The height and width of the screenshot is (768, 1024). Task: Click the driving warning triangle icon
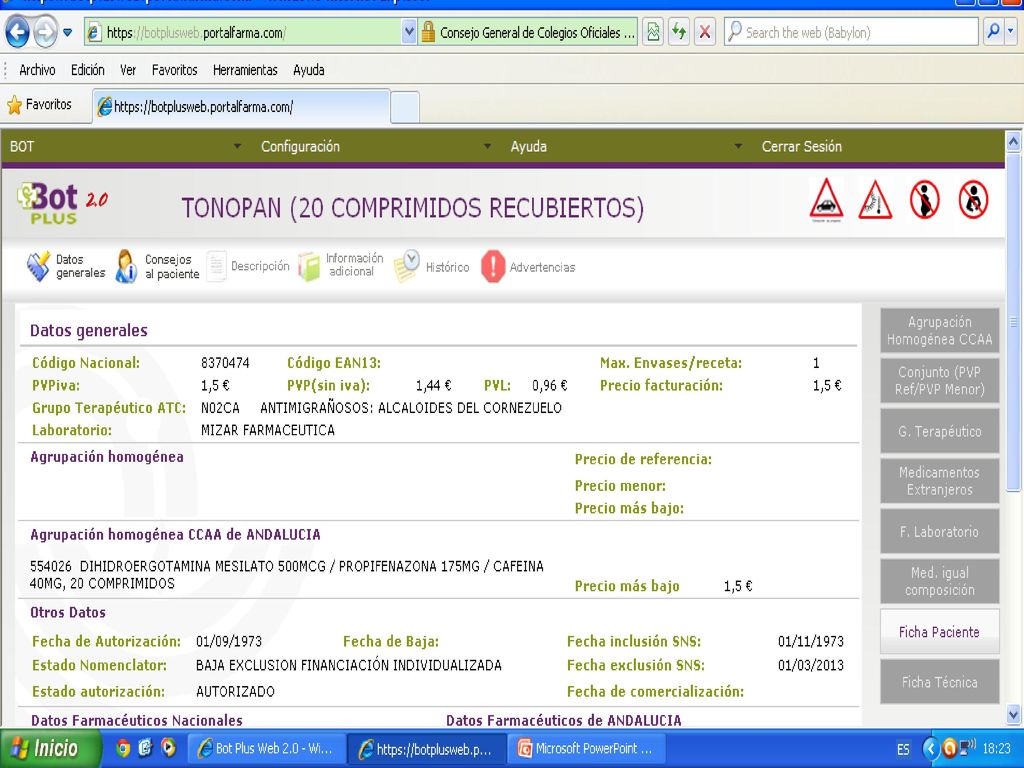(826, 199)
